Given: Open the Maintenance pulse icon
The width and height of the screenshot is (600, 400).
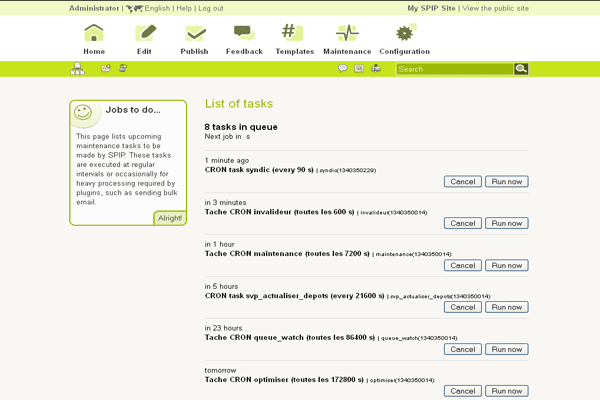Looking at the screenshot, I should coord(347,34).
